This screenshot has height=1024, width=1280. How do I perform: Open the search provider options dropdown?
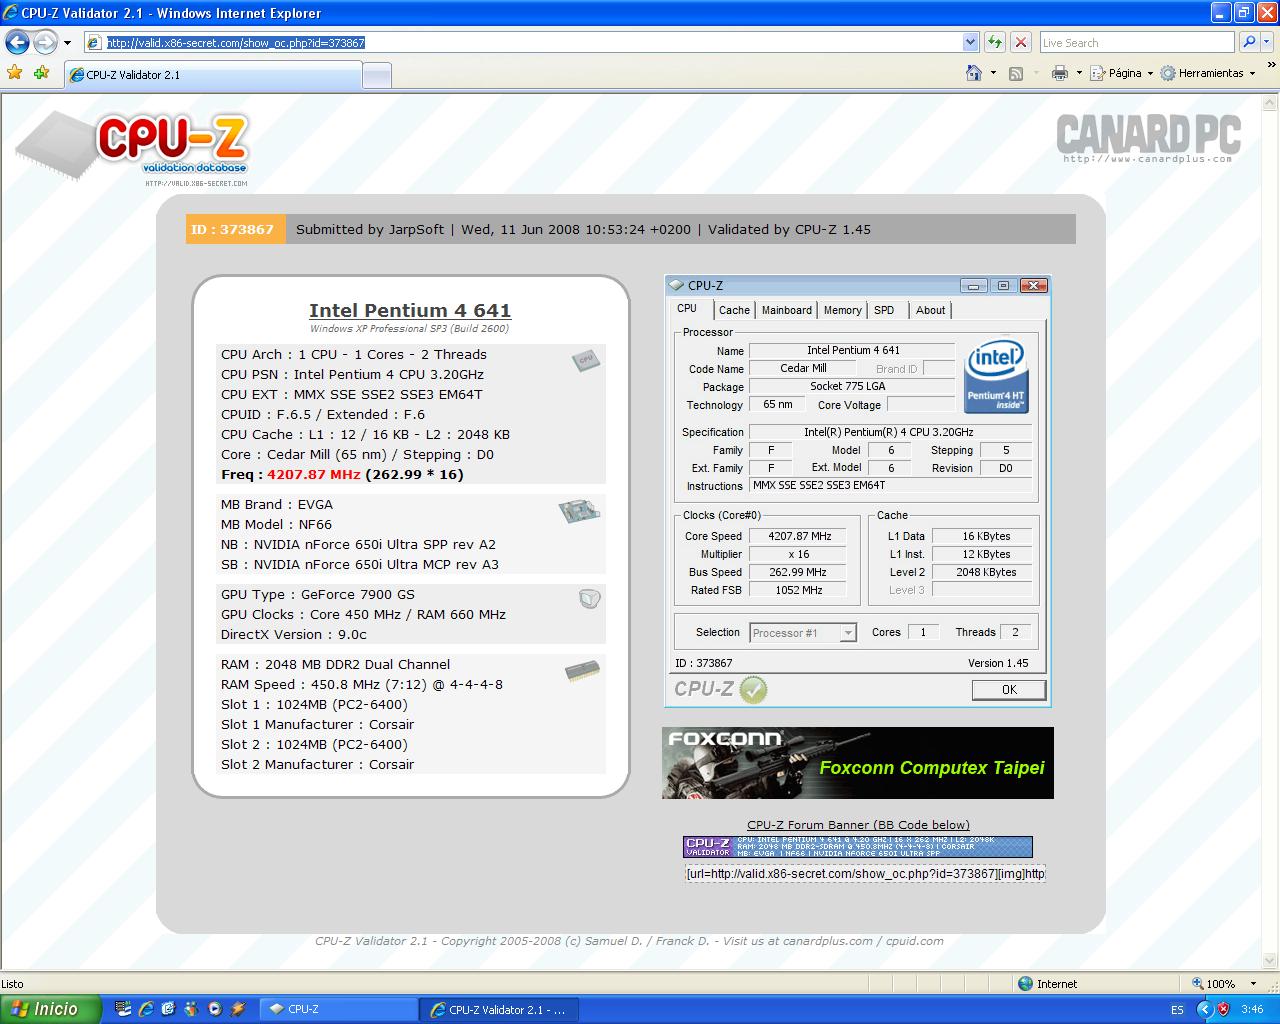[1268, 42]
